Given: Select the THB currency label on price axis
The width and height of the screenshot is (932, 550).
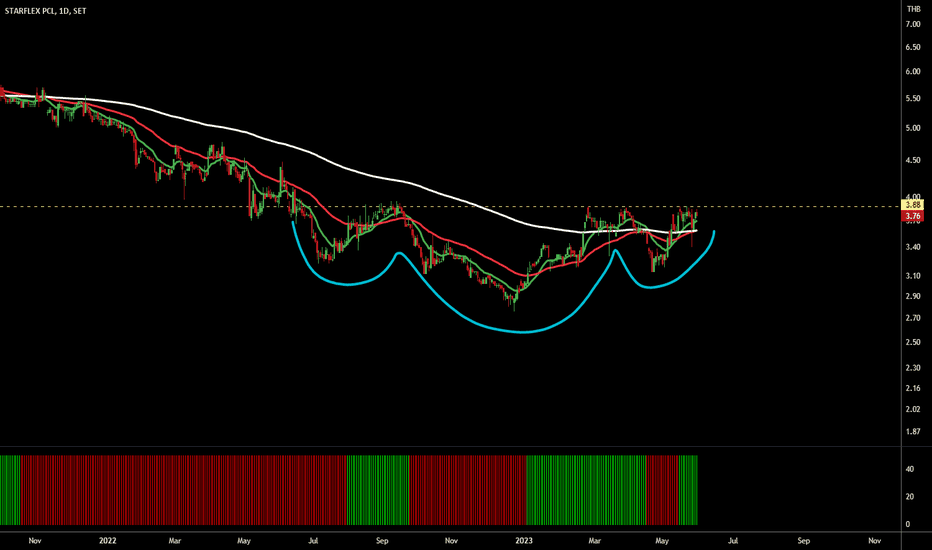Looking at the screenshot, I should click(x=913, y=9).
